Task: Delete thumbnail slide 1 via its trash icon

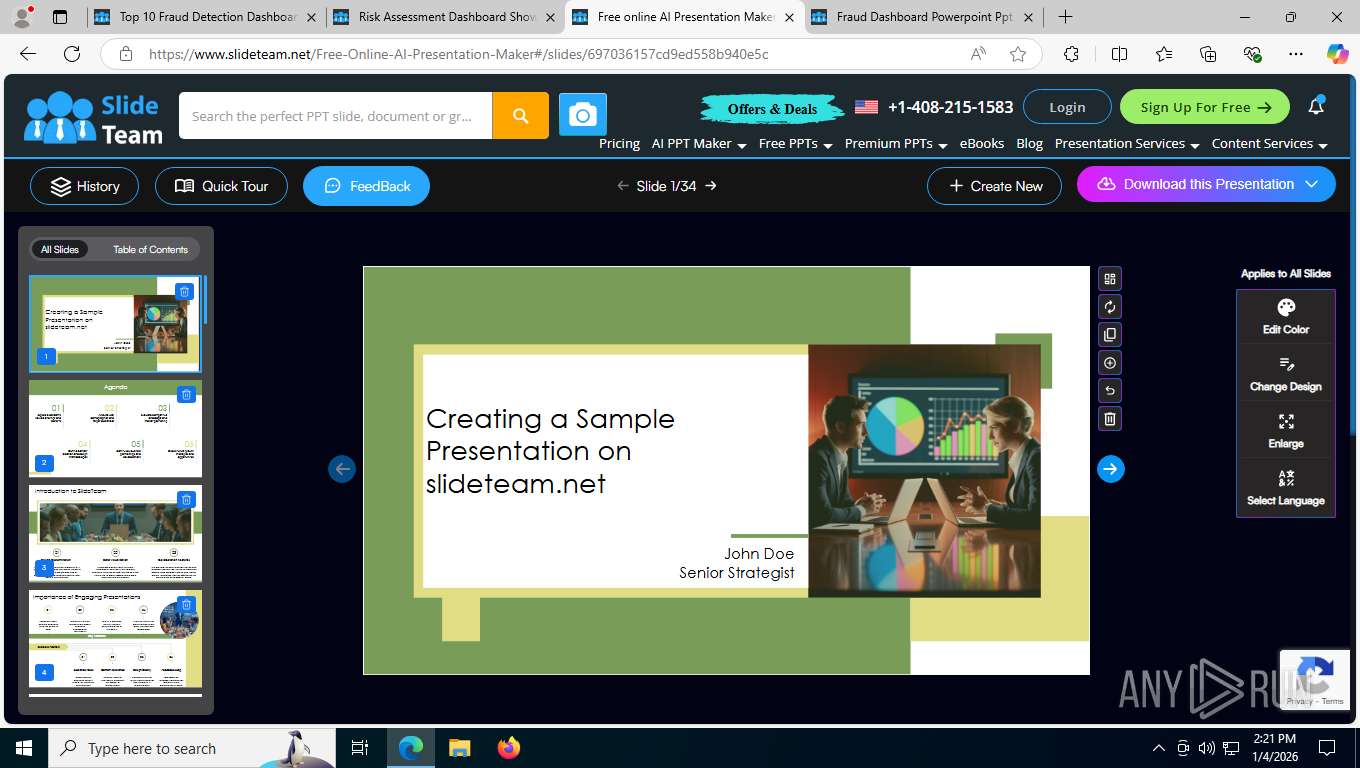Action: pyautogui.click(x=184, y=292)
